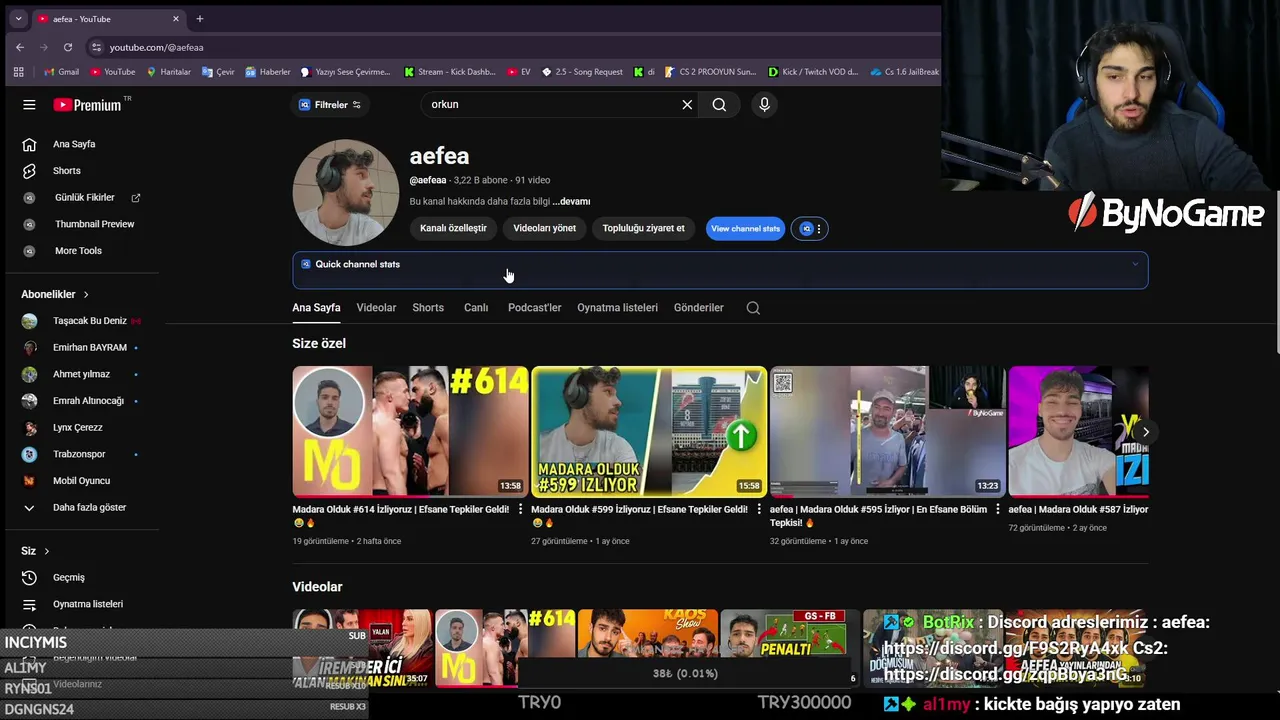Open Gmail bookmark

[x=61, y=72]
